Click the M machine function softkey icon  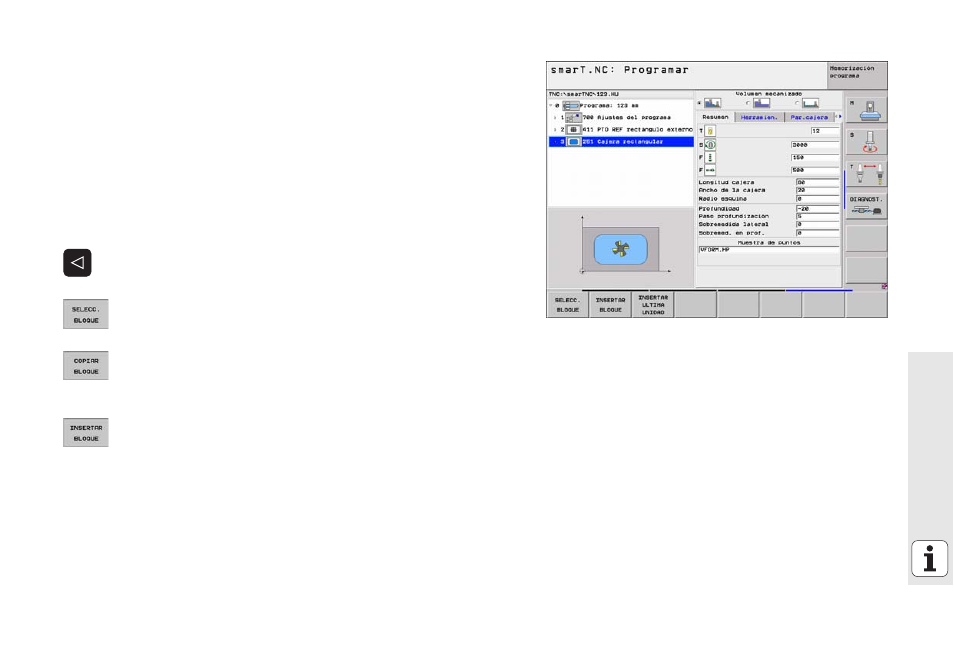[866, 110]
